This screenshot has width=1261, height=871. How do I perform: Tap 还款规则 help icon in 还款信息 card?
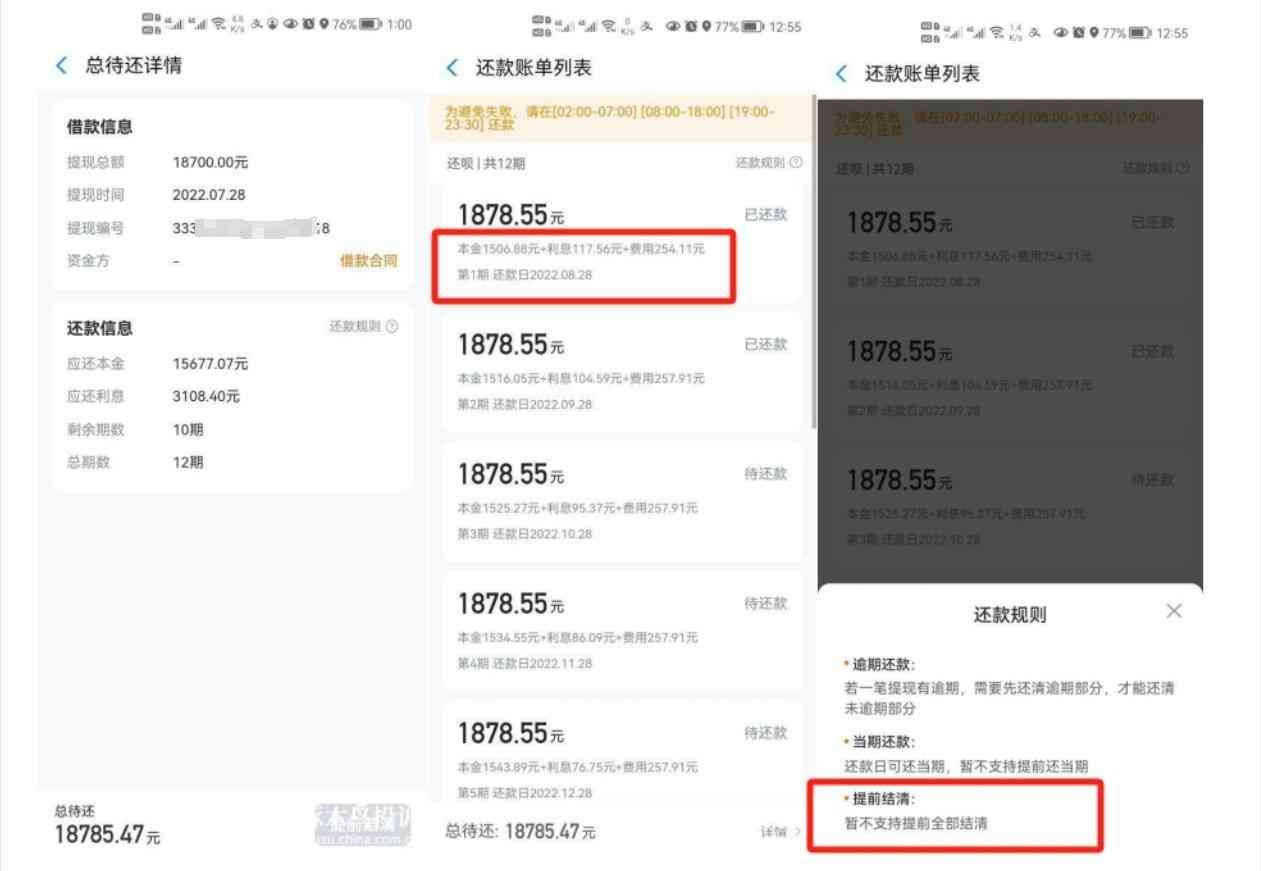click(391, 327)
